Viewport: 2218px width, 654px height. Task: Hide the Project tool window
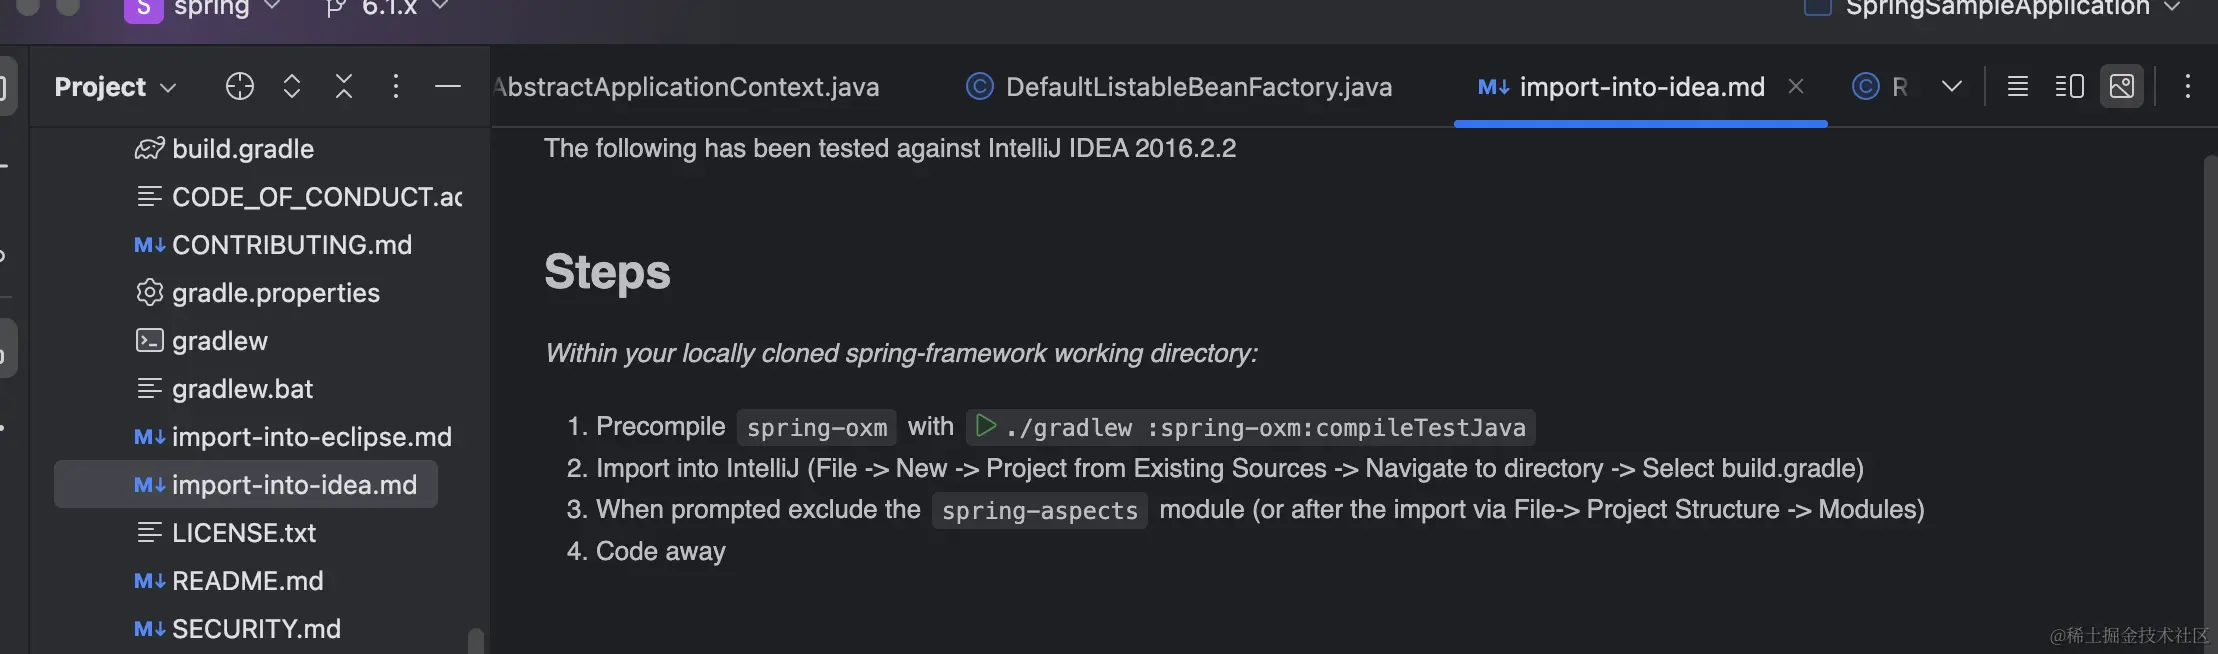[448, 87]
